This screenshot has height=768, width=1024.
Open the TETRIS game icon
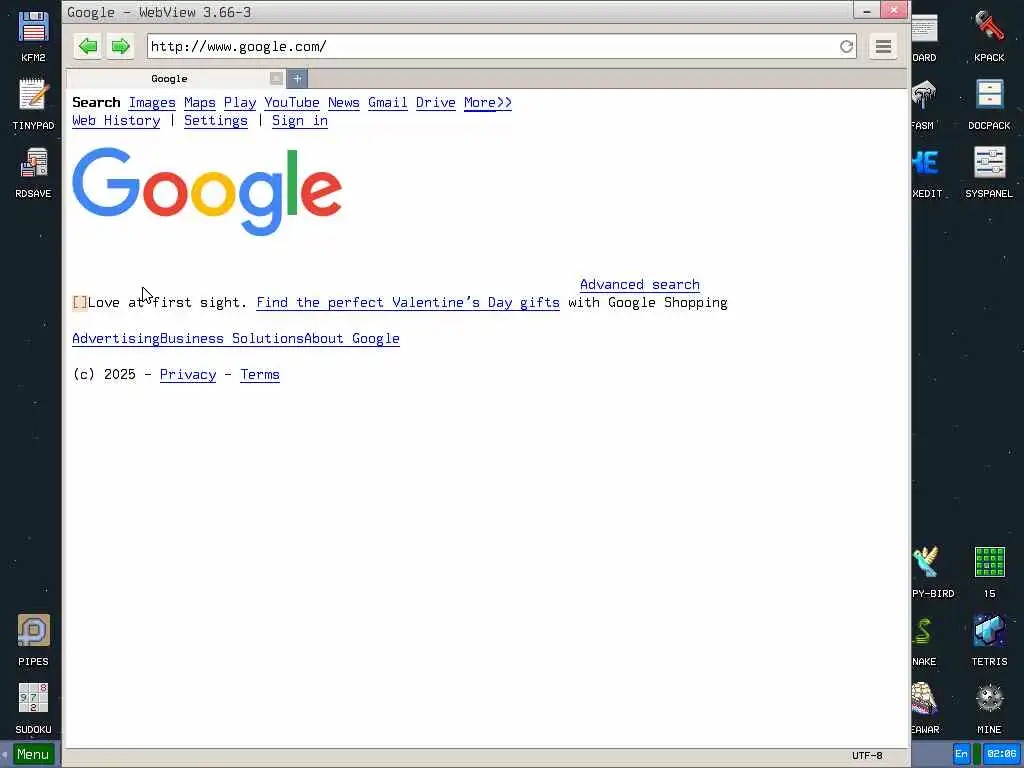click(989, 640)
